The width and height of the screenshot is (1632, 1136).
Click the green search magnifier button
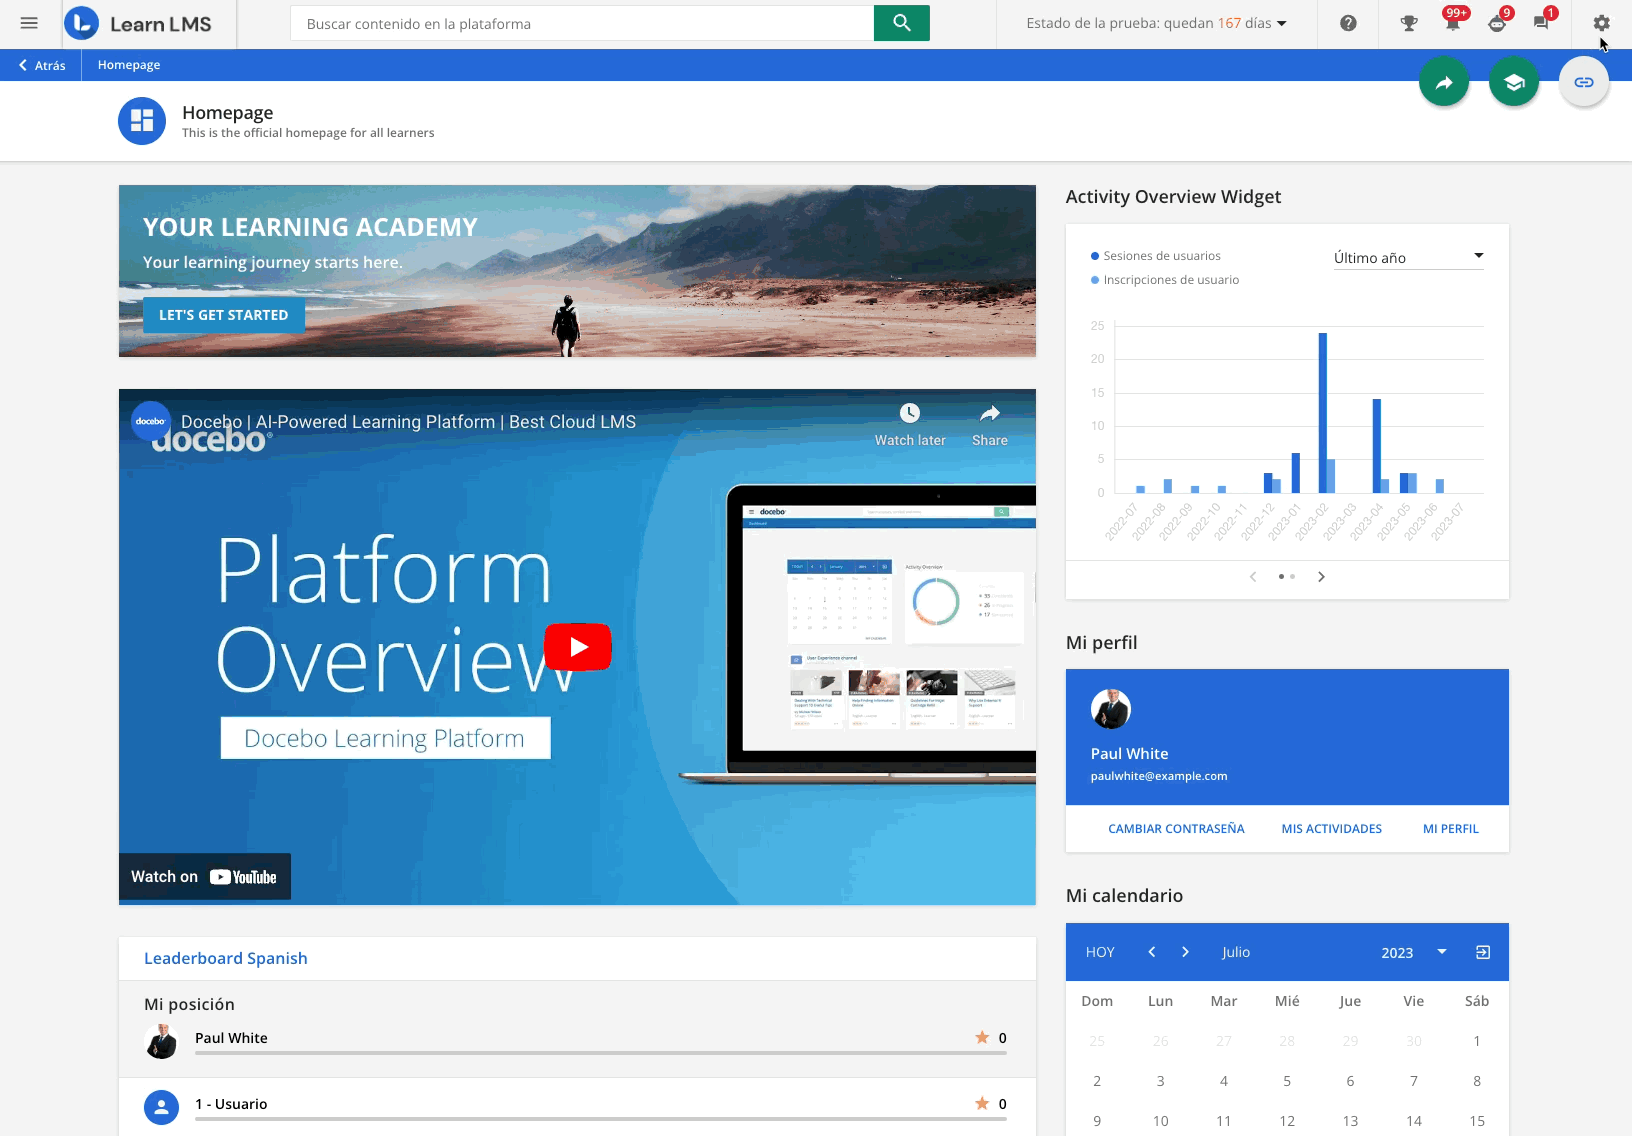[902, 23]
